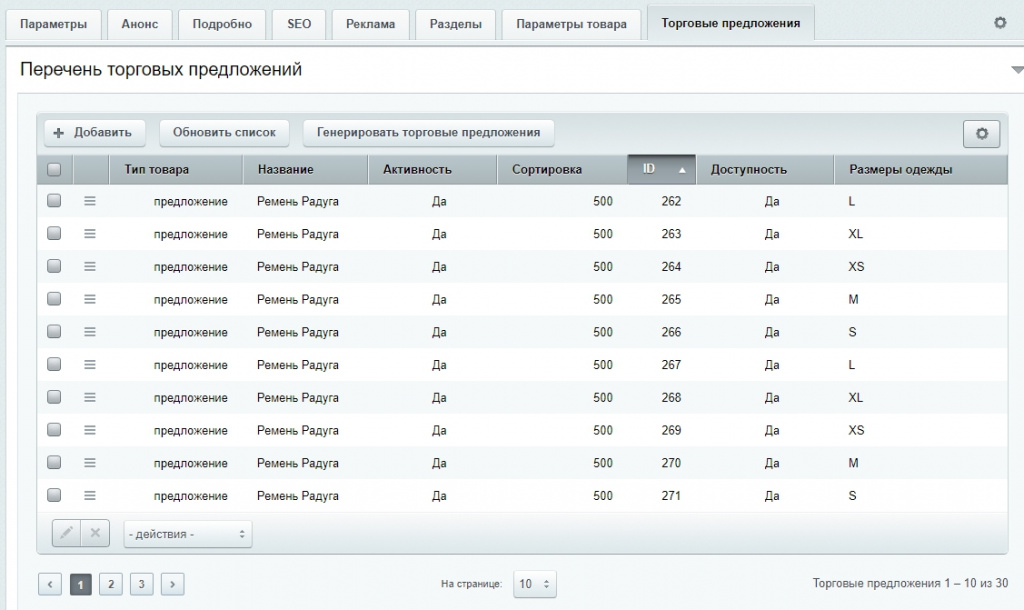Switch to the Параметры товара tab

[x=571, y=25]
